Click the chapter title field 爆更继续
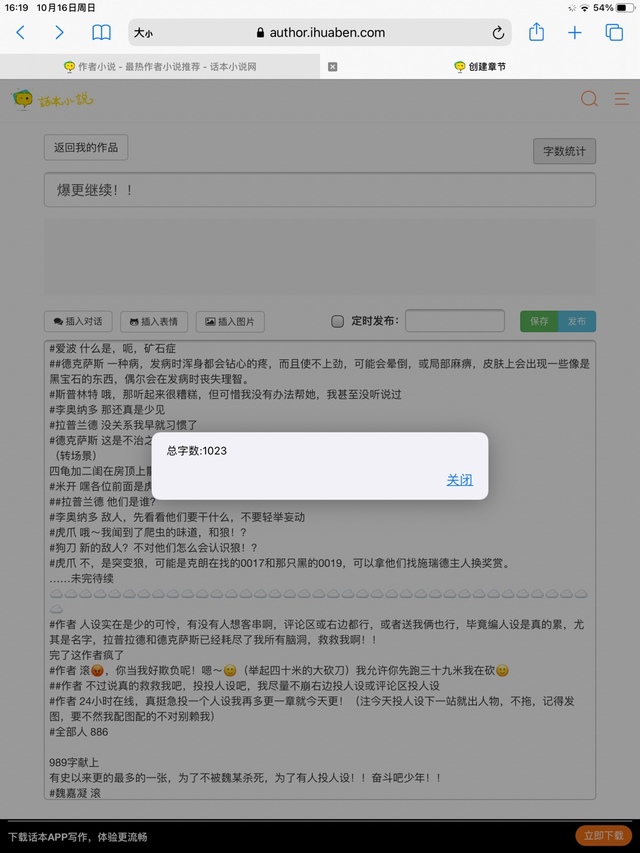Image resolution: width=640 pixels, height=853 pixels. [x=320, y=189]
